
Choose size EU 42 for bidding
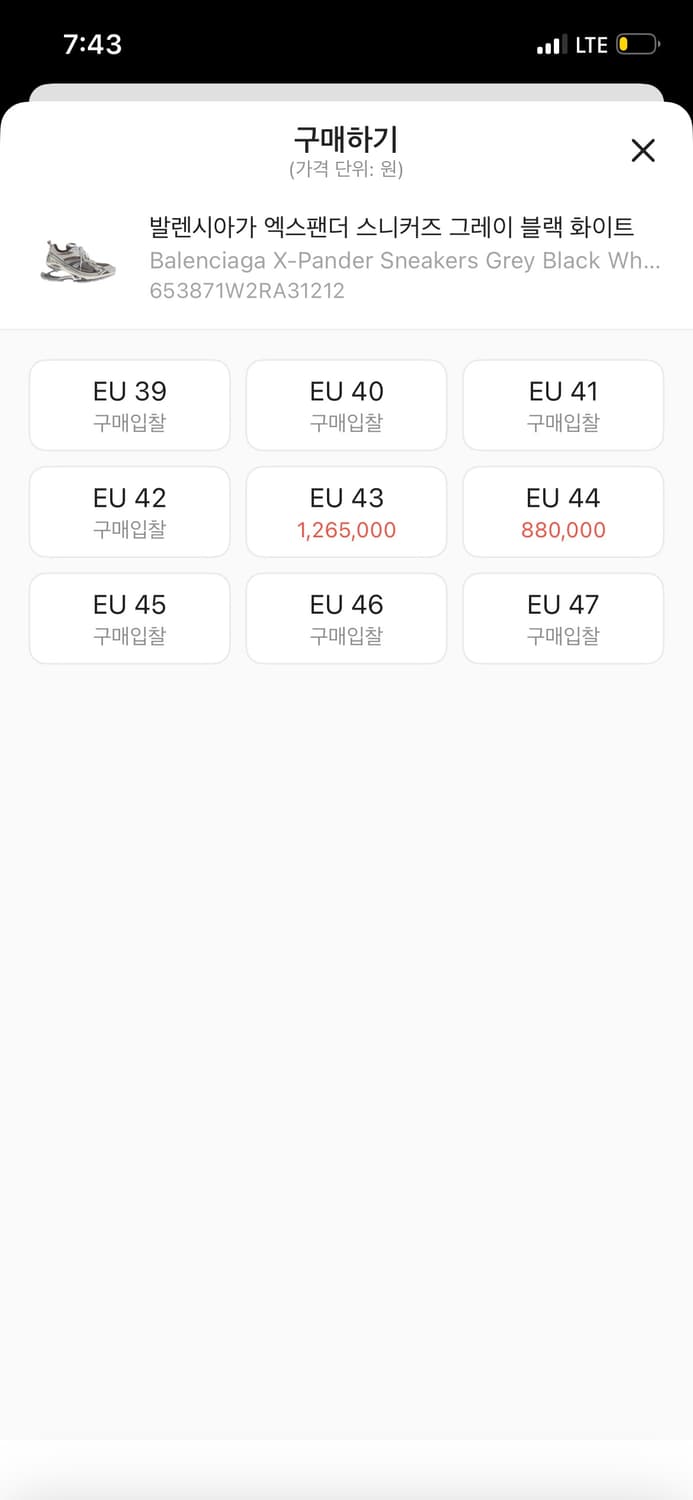[x=129, y=511]
